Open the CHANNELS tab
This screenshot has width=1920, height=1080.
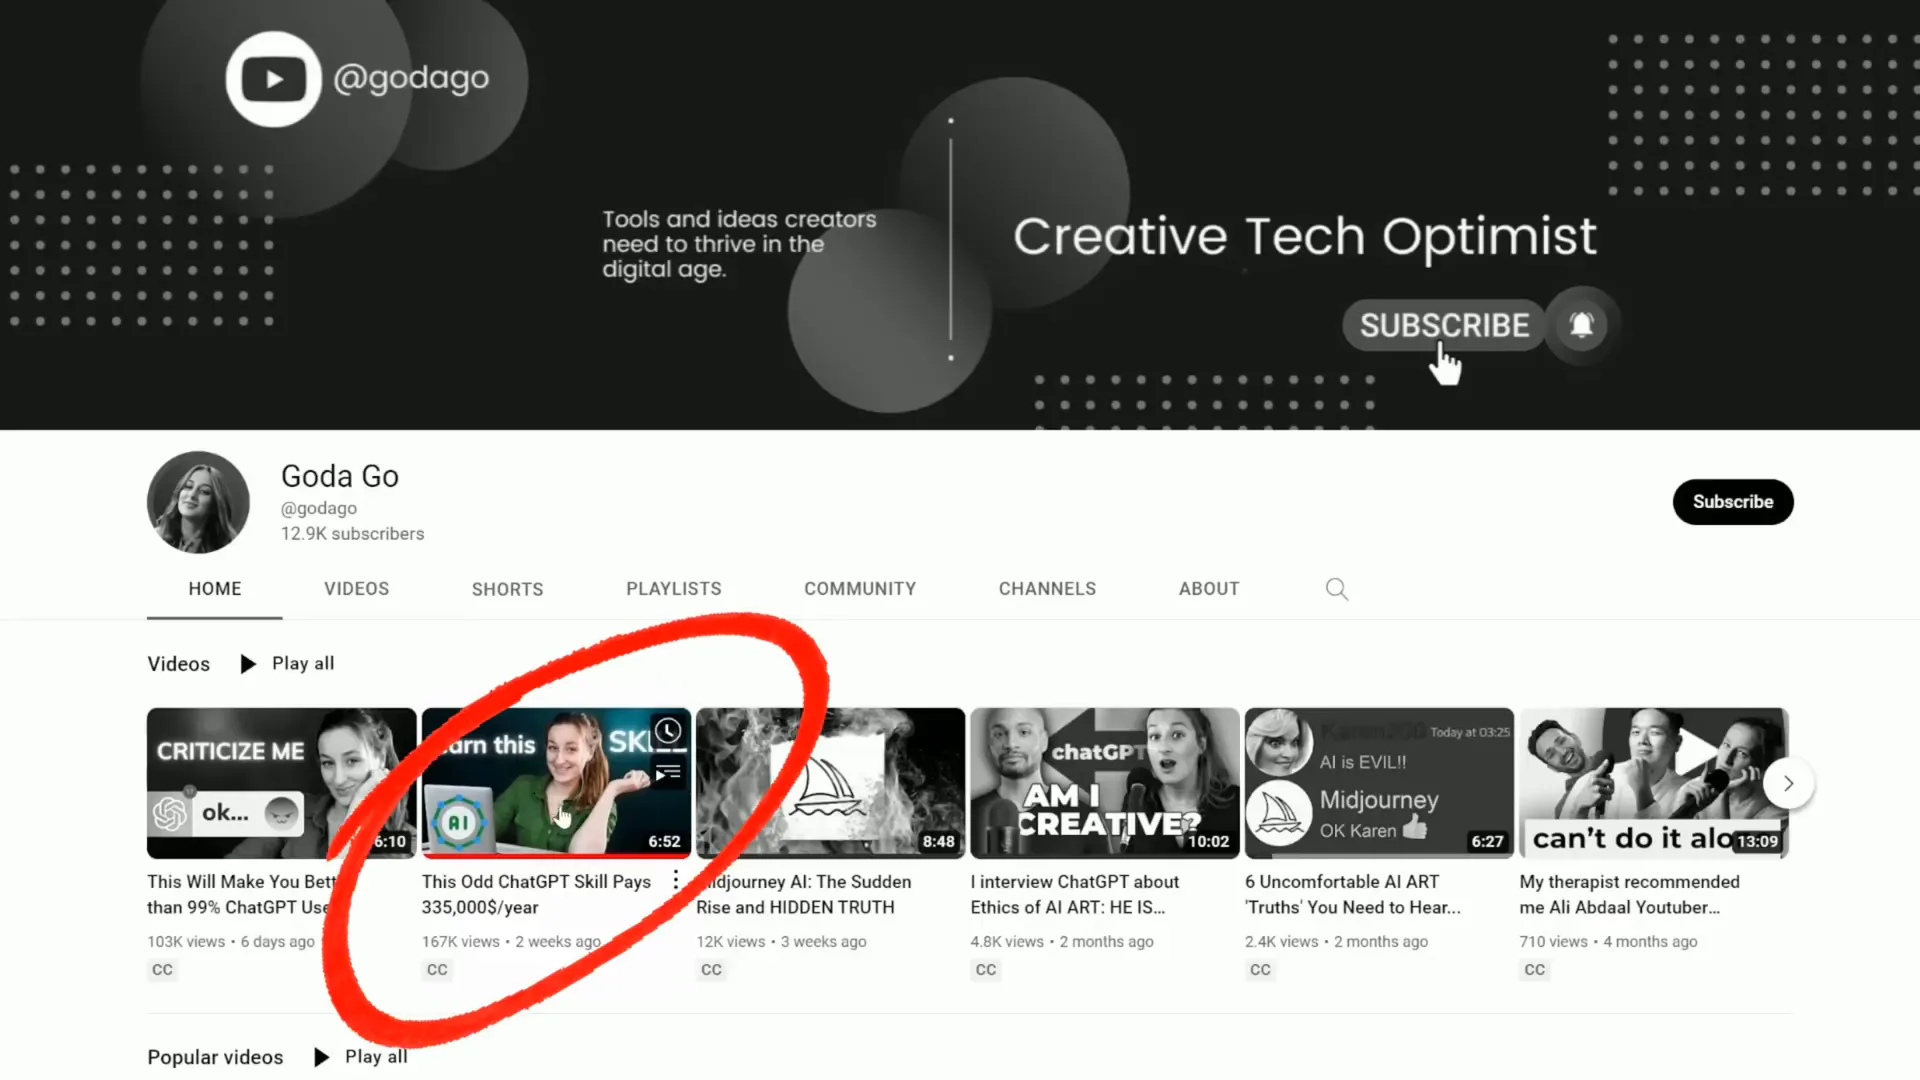pos(1047,589)
